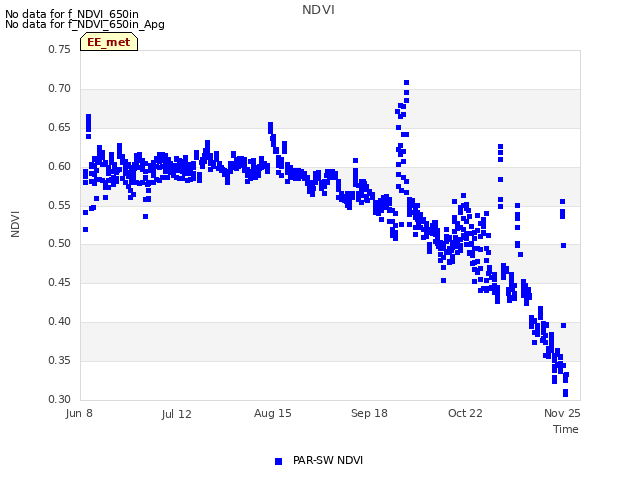Image resolution: width=640 pixels, height=480 pixels.
Task: Click the 0.70 y-axis tick label
Action: [60, 89]
